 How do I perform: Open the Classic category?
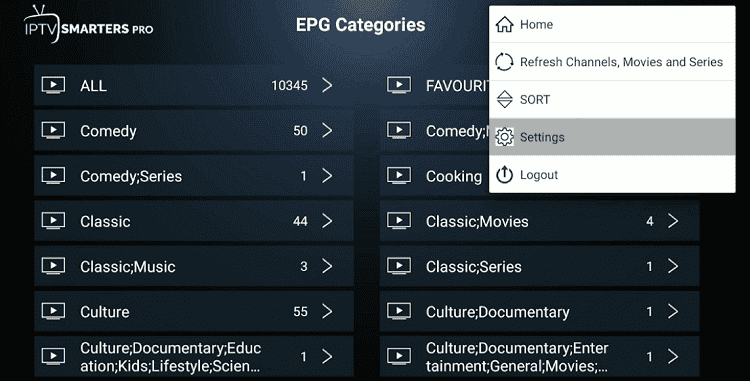(194, 221)
